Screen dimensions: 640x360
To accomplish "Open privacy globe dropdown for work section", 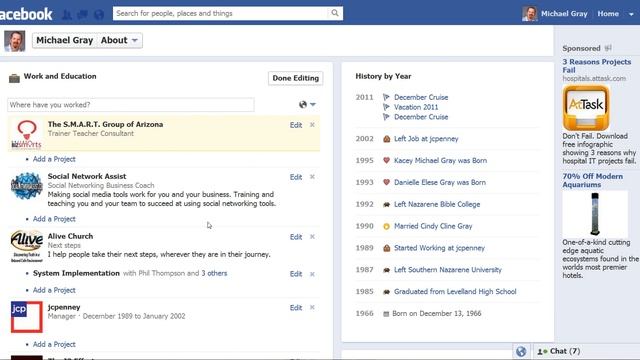I will coord(307,104).
